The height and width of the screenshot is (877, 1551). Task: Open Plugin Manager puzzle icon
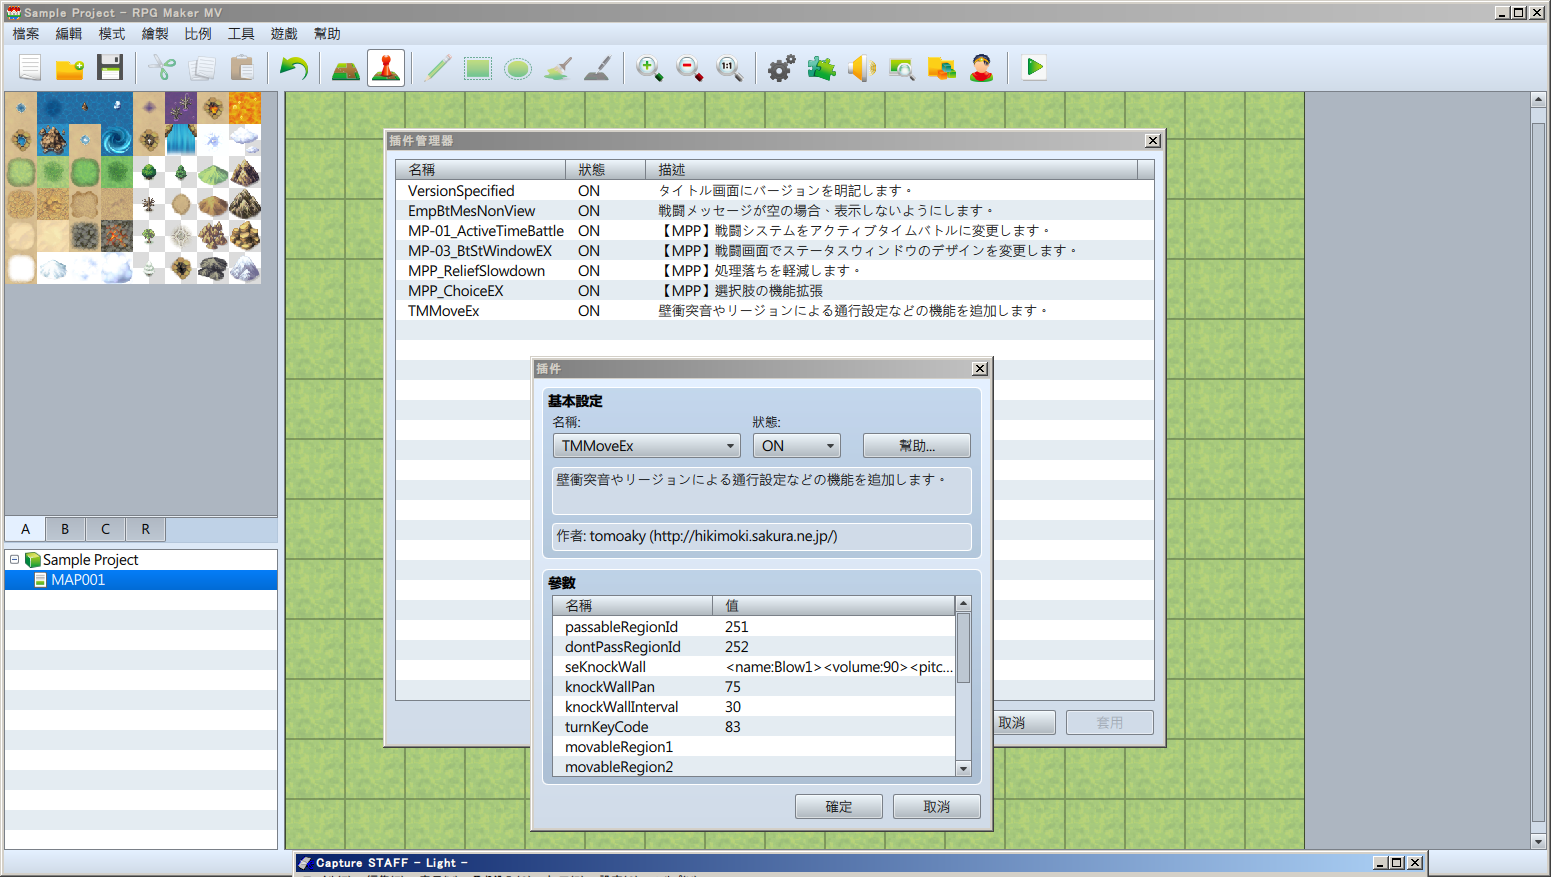[x=822, y=68]
